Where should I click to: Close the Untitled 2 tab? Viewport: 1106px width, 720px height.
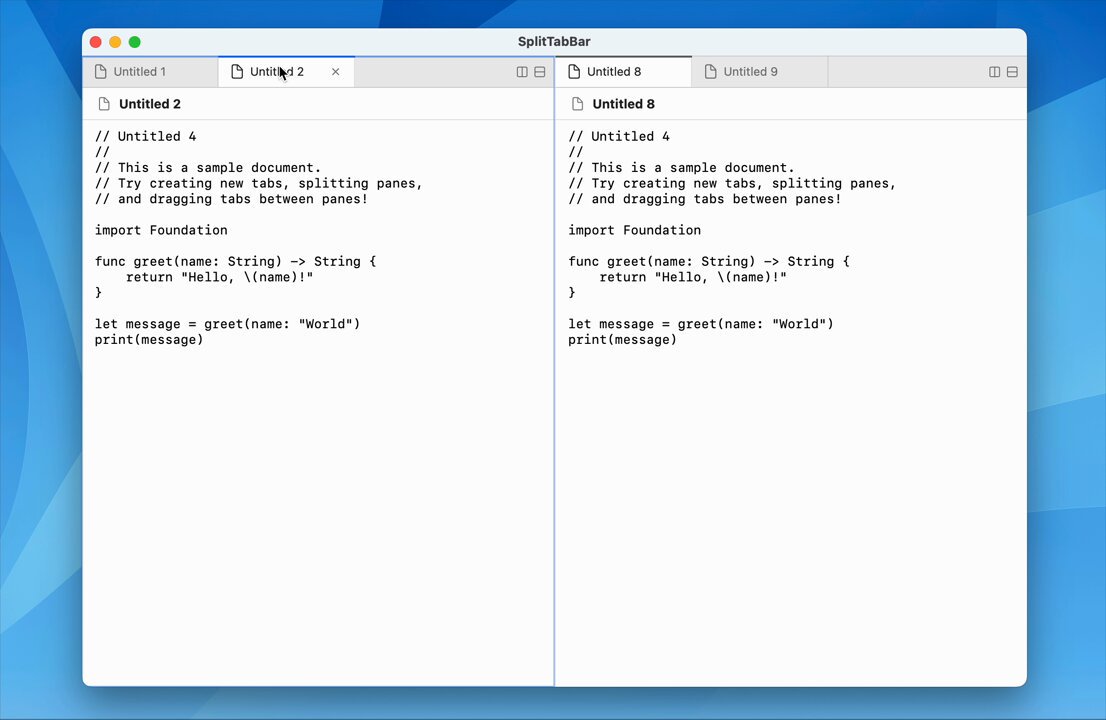pos(335,72)
